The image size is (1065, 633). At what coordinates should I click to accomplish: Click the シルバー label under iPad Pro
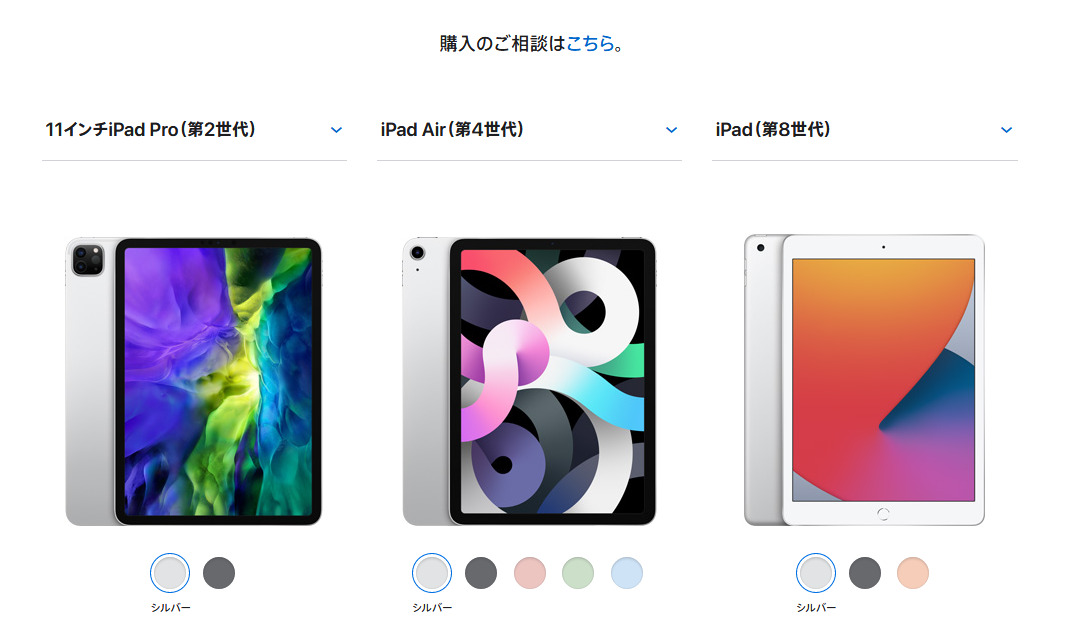click(170, 608)
